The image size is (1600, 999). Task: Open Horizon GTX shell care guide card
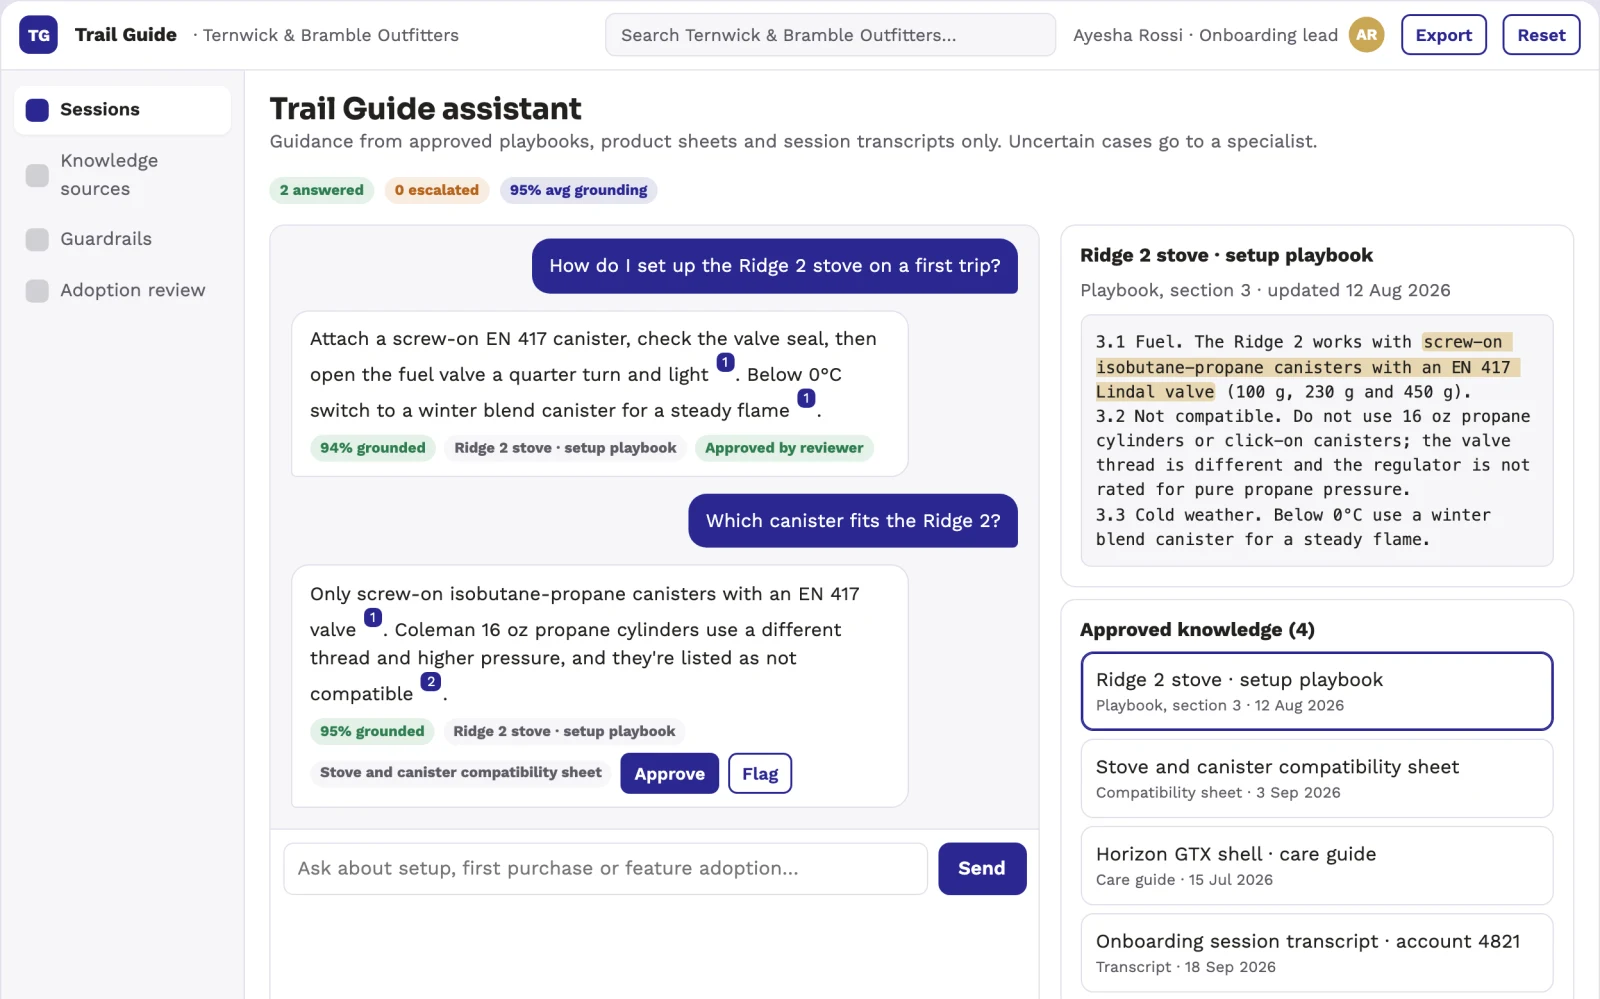pos(1317,866)
